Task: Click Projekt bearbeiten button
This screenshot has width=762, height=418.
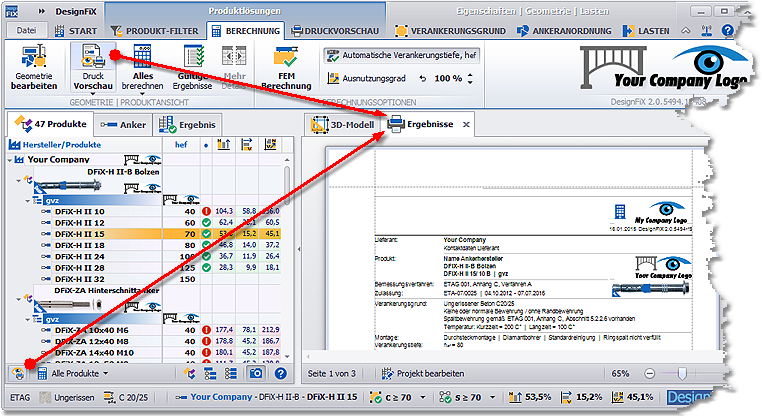Action: coord(423,373)
